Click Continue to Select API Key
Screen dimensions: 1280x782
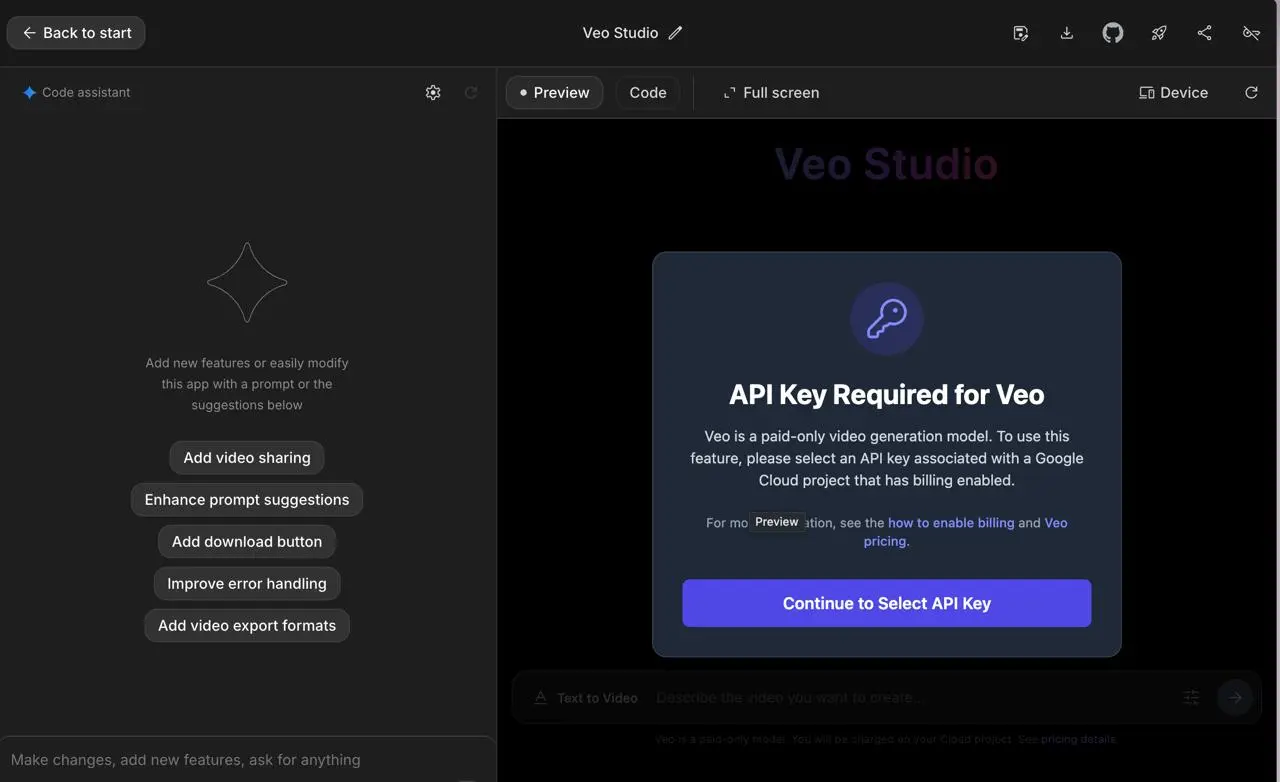click(x=886, y=603)
